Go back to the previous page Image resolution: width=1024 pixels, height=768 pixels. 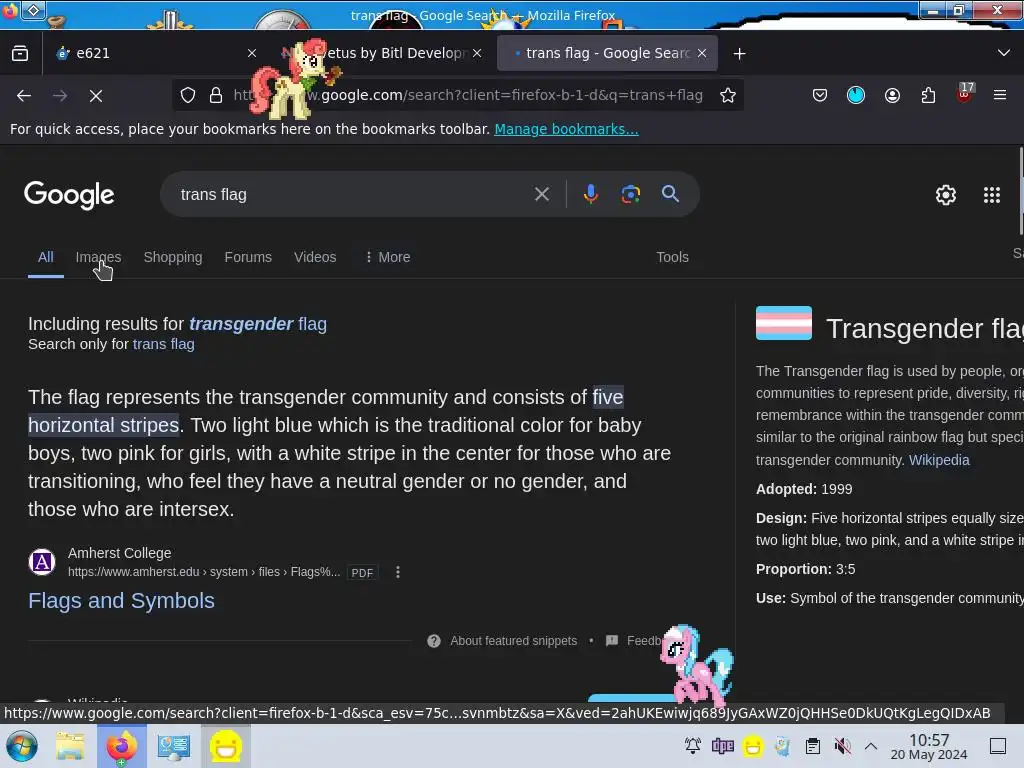[x=24, y=96]
